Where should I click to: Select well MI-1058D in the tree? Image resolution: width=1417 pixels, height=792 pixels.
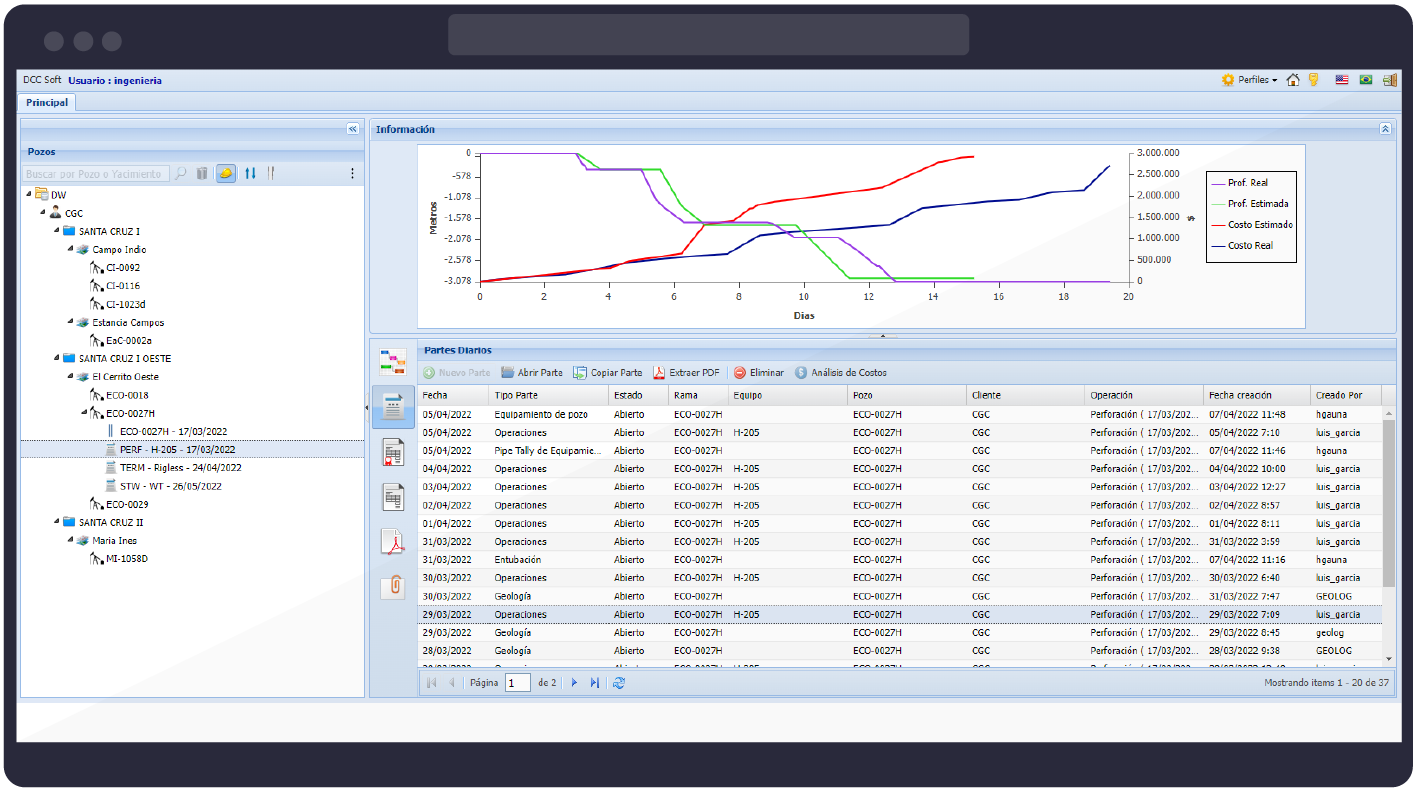coord(127,559)
